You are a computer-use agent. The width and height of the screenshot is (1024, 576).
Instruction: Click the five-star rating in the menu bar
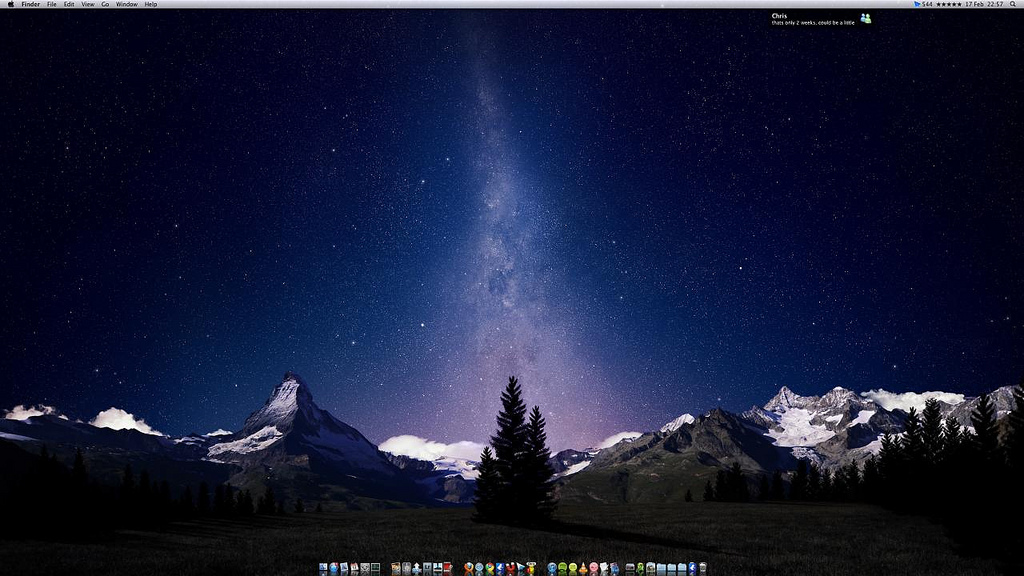(x=949, y=4)
